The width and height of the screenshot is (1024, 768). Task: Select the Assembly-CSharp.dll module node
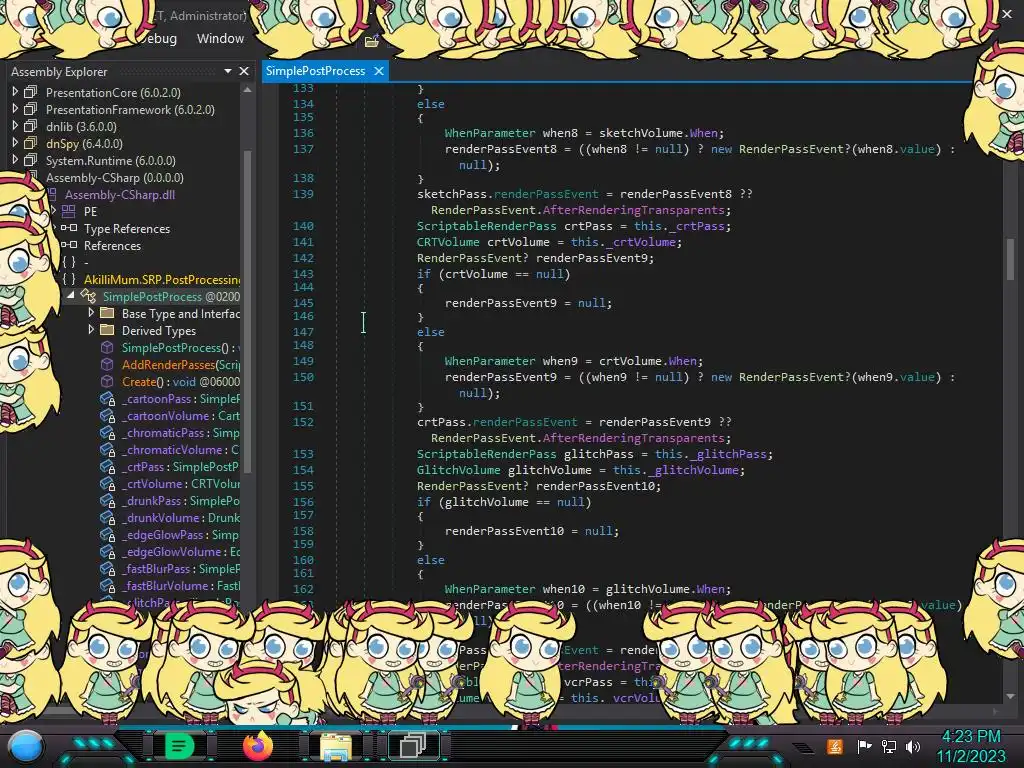point(120,195)
